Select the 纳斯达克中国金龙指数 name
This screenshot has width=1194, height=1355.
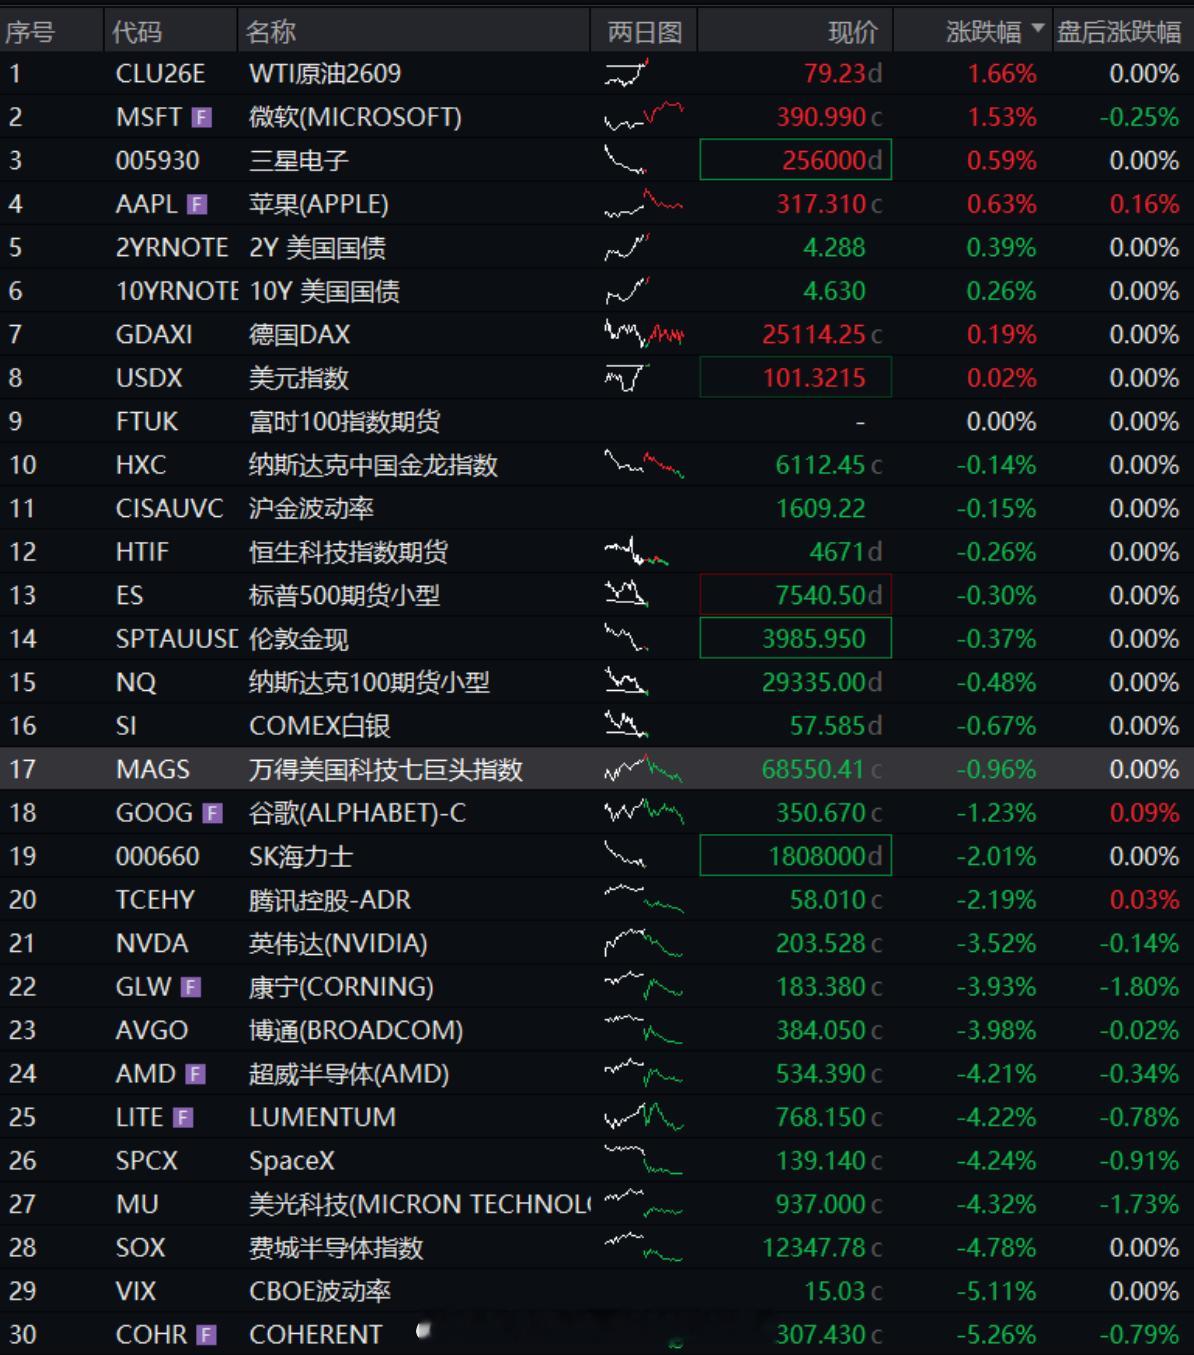pyautogui.click(x=373, y=465)
